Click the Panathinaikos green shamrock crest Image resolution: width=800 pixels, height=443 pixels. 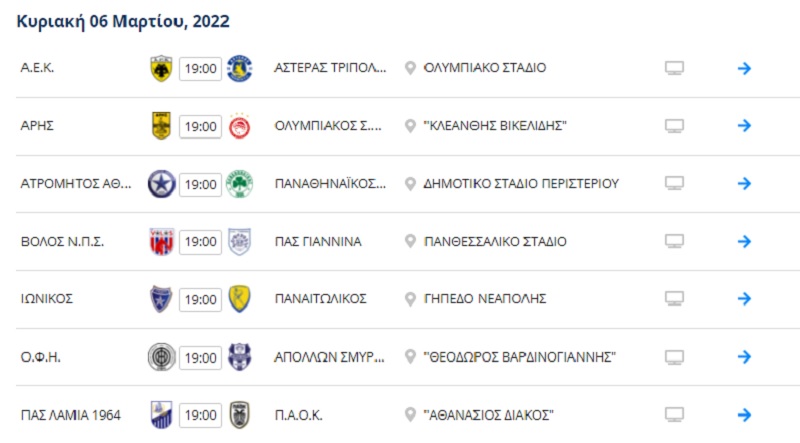coord(239,184)
